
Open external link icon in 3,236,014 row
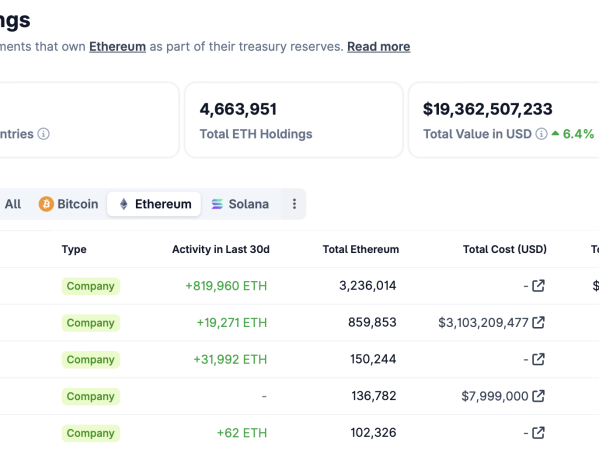[538, 285]
